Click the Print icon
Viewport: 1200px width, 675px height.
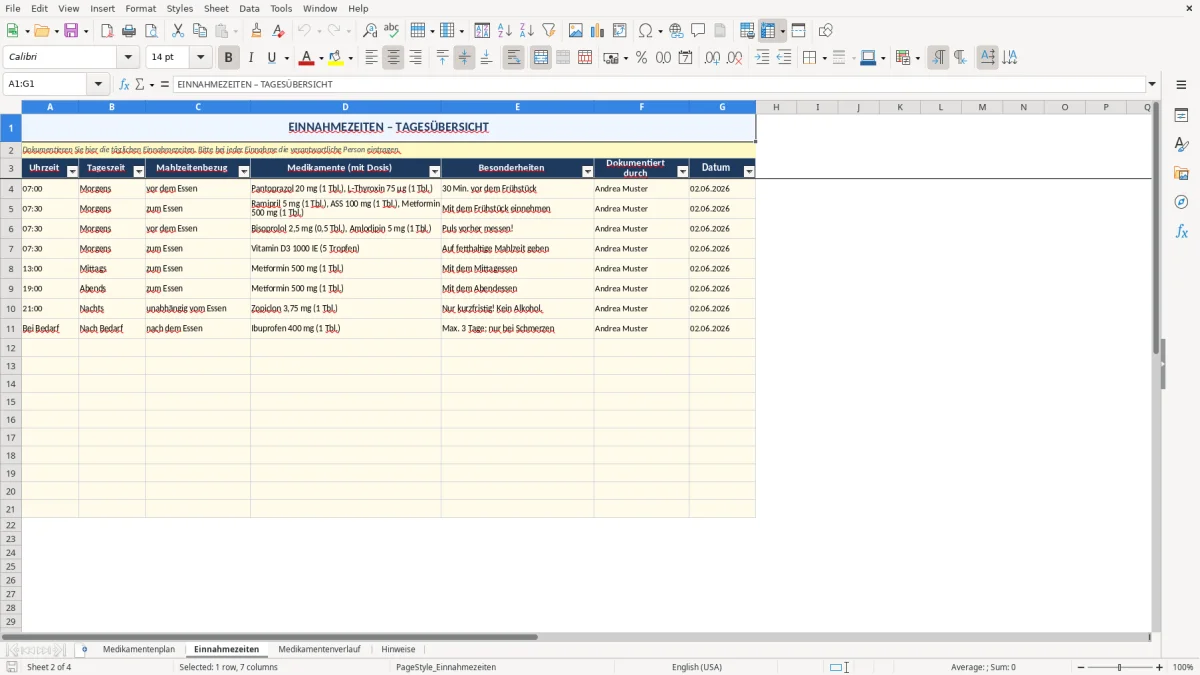129,31
